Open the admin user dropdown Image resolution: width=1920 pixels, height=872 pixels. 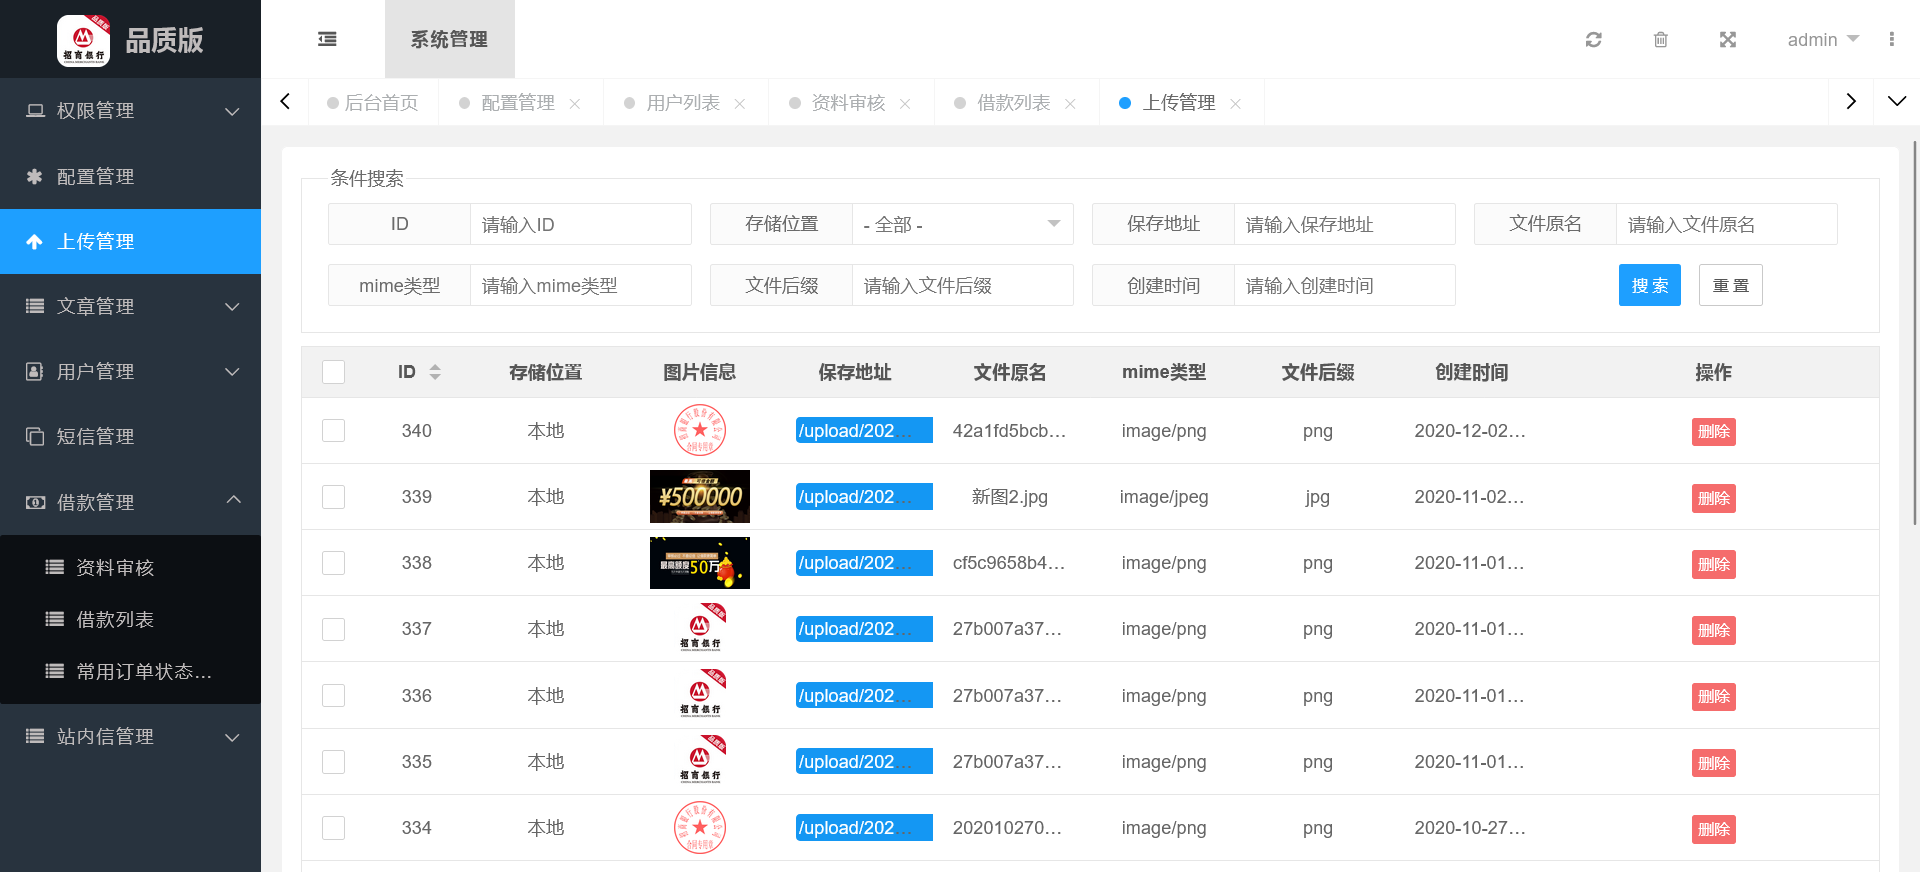click(1823, 40)
